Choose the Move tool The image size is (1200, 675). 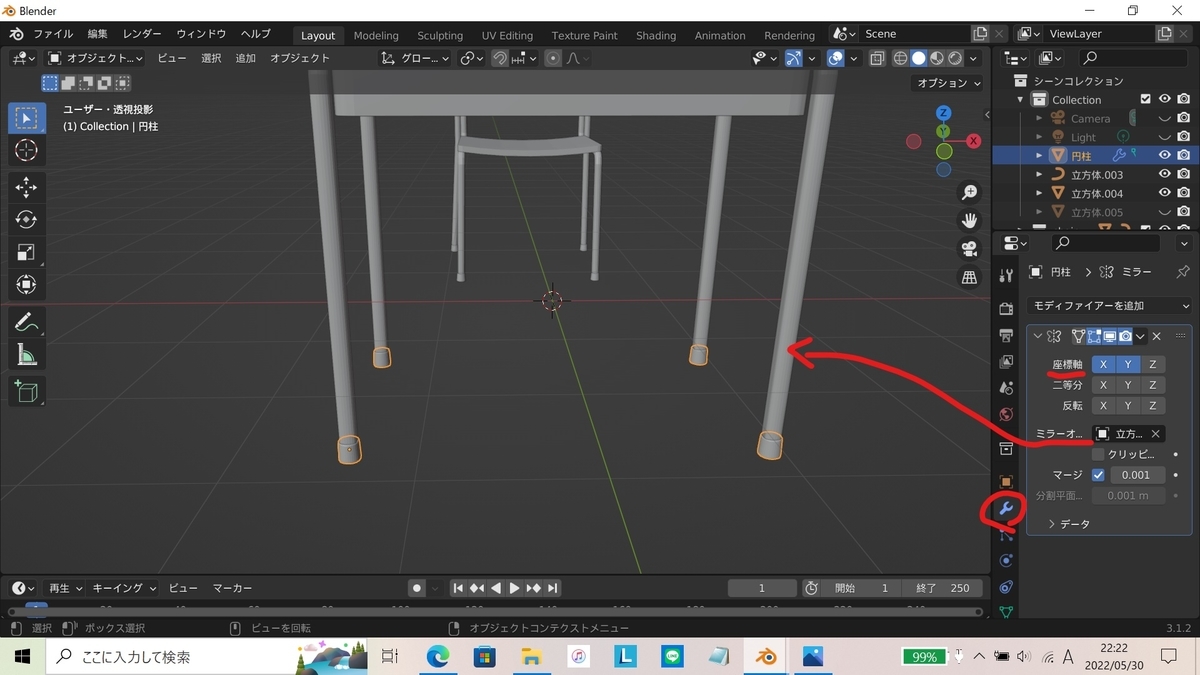(x=27, y=187)
